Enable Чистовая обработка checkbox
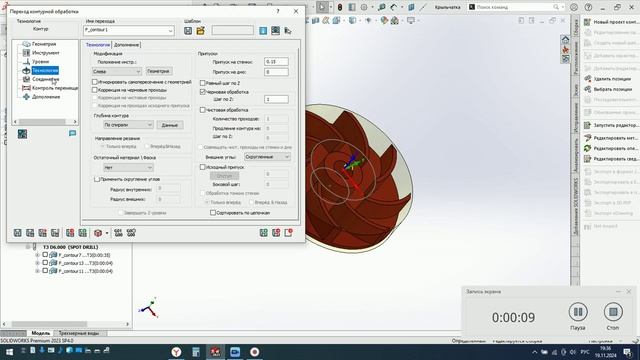Image resolution: width=640 pixels, height=360 pixels. tap(202, 110)
